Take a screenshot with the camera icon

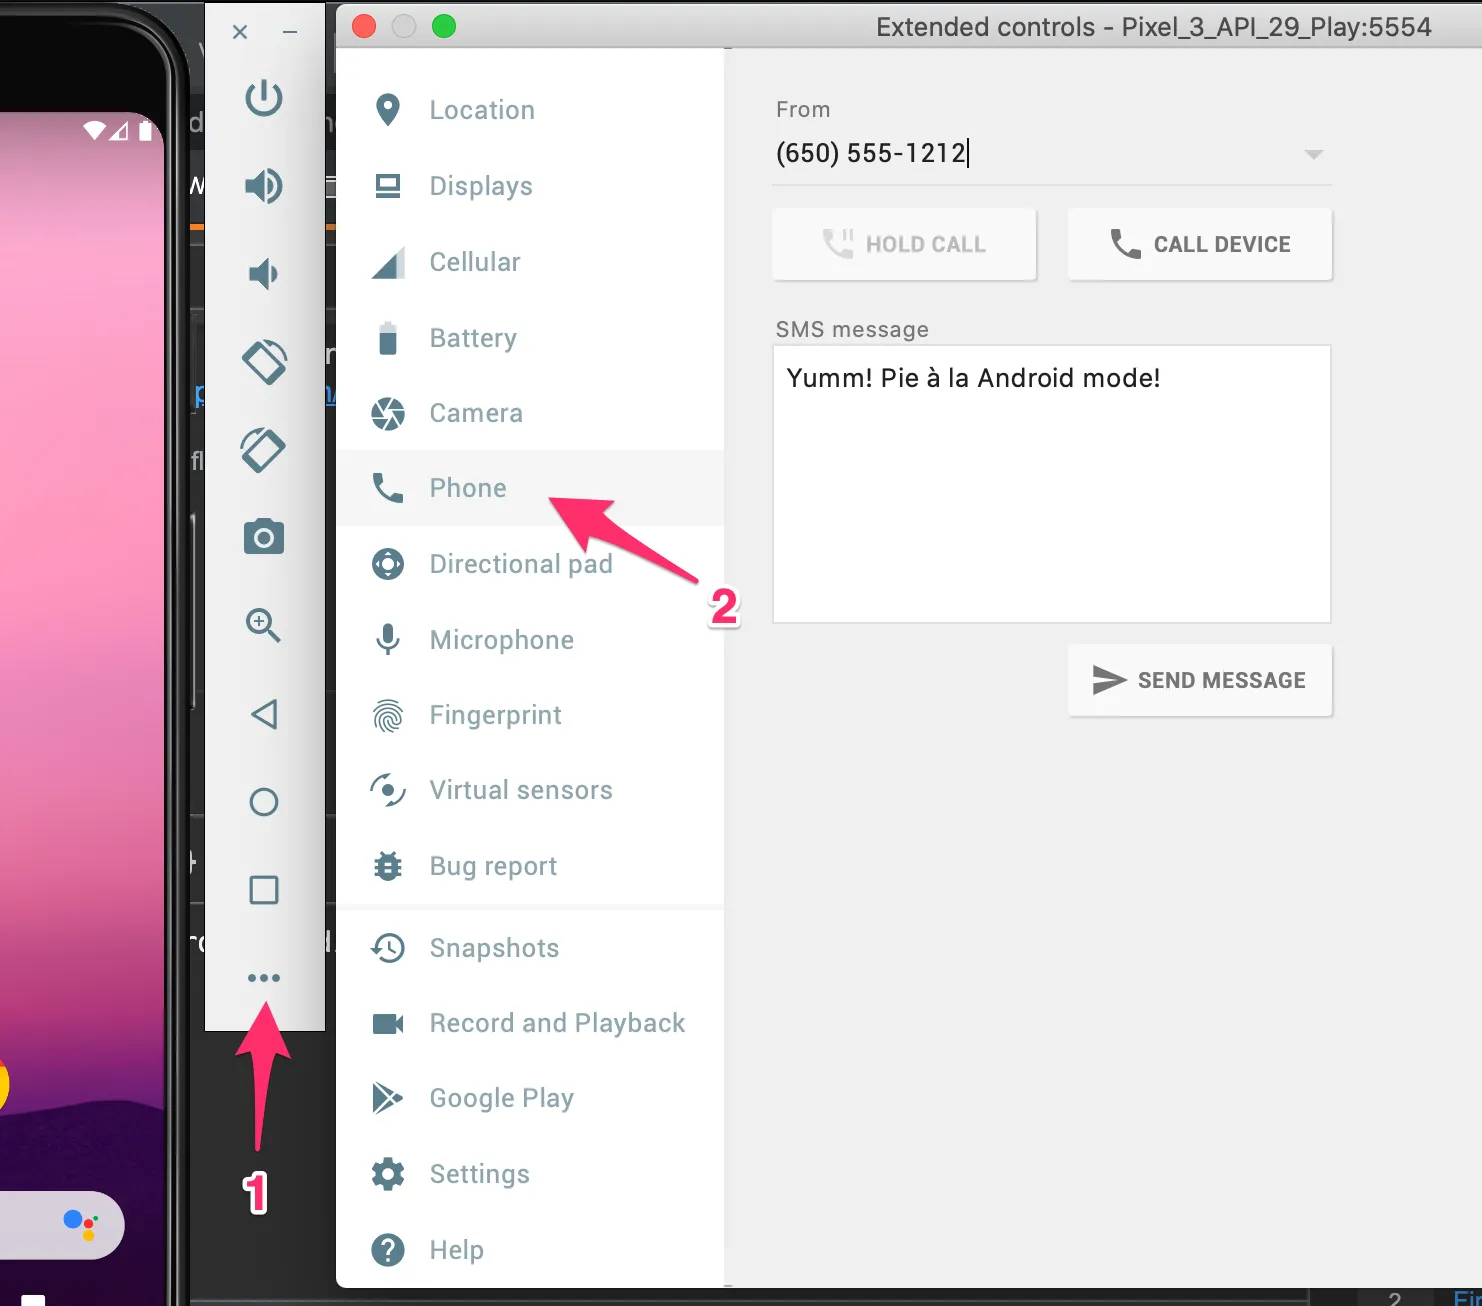(264, 537)
